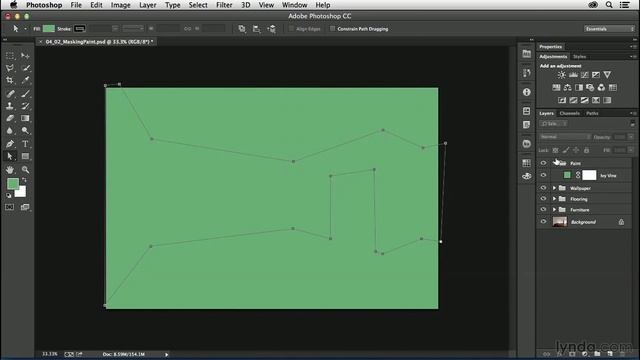Click the Stroke swatch in options bar
This screenshot has height=360, width=640.
(x=80, y=29)
